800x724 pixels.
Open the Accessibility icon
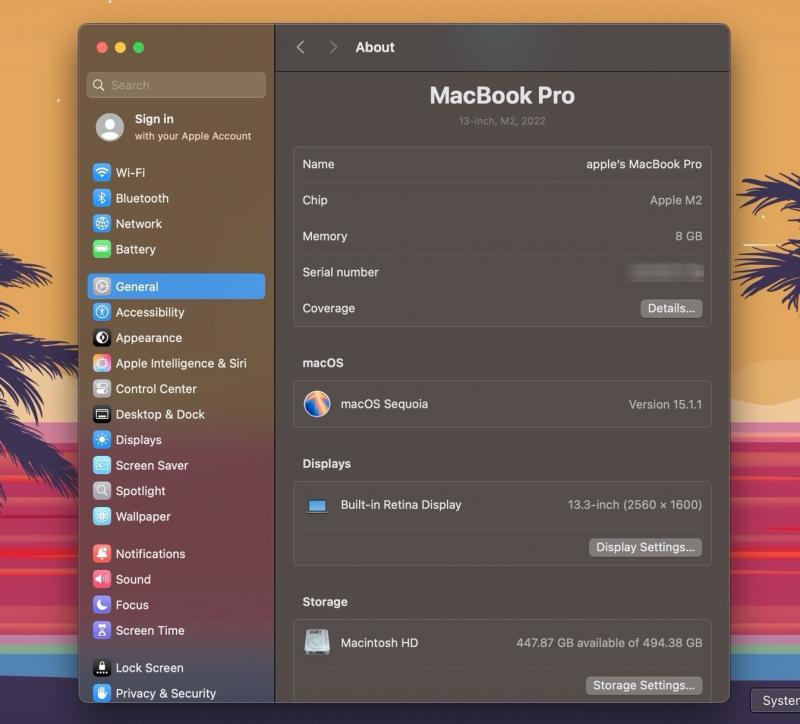(102, 312)
